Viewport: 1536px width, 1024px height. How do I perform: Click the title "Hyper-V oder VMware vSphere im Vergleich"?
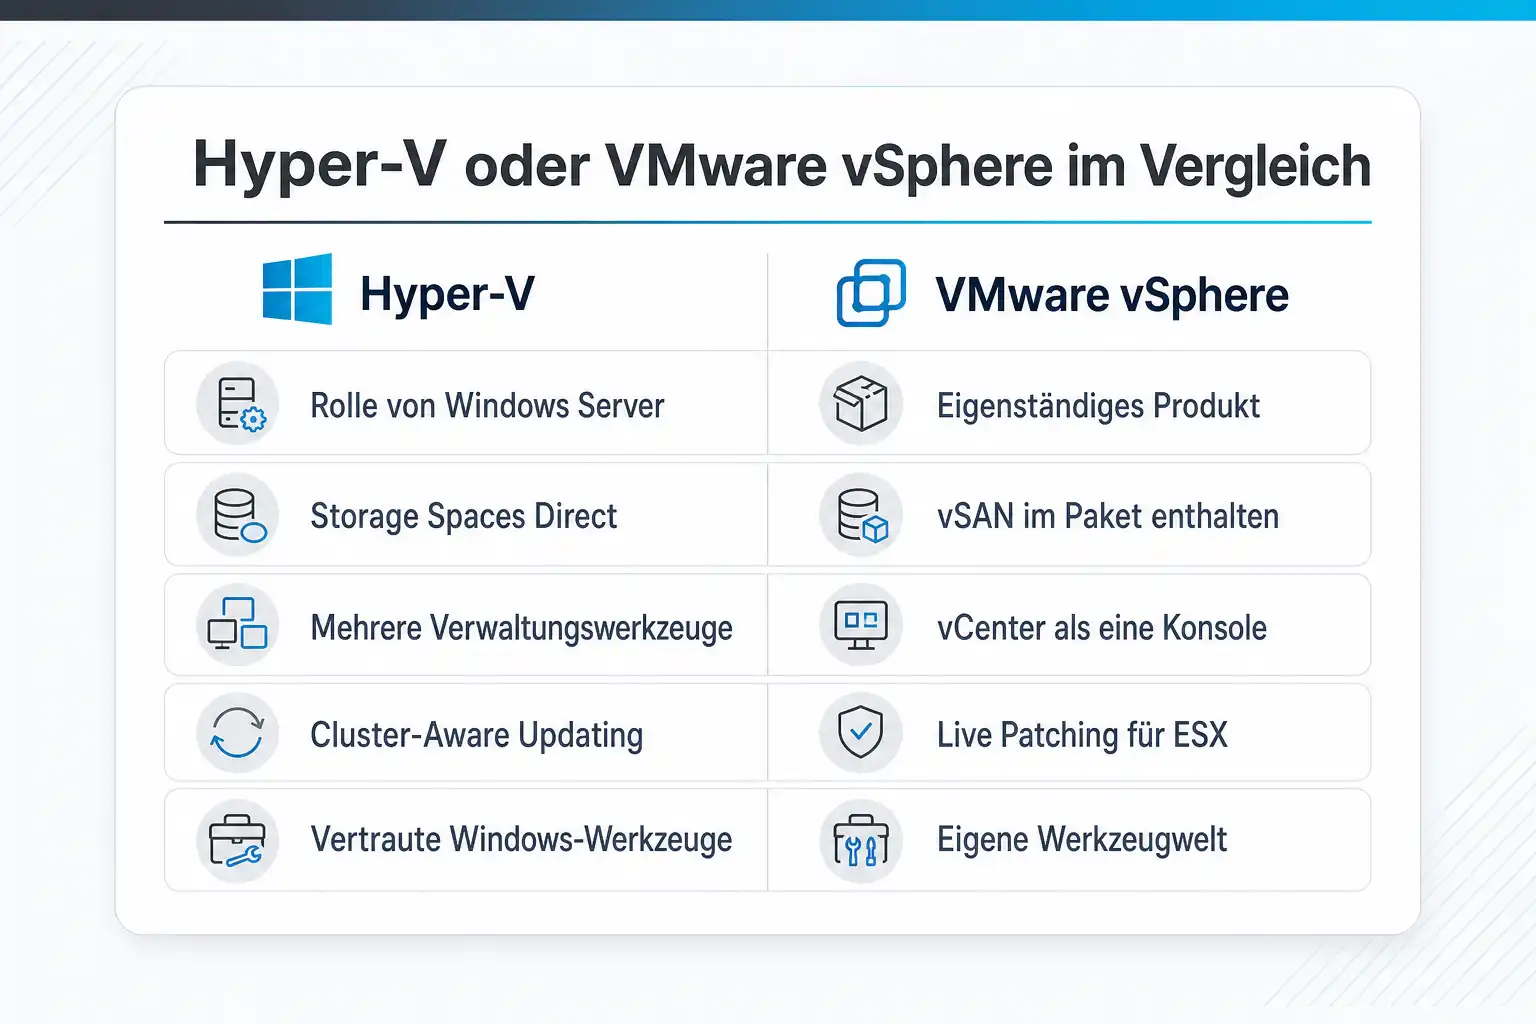(x=782, y=165)
